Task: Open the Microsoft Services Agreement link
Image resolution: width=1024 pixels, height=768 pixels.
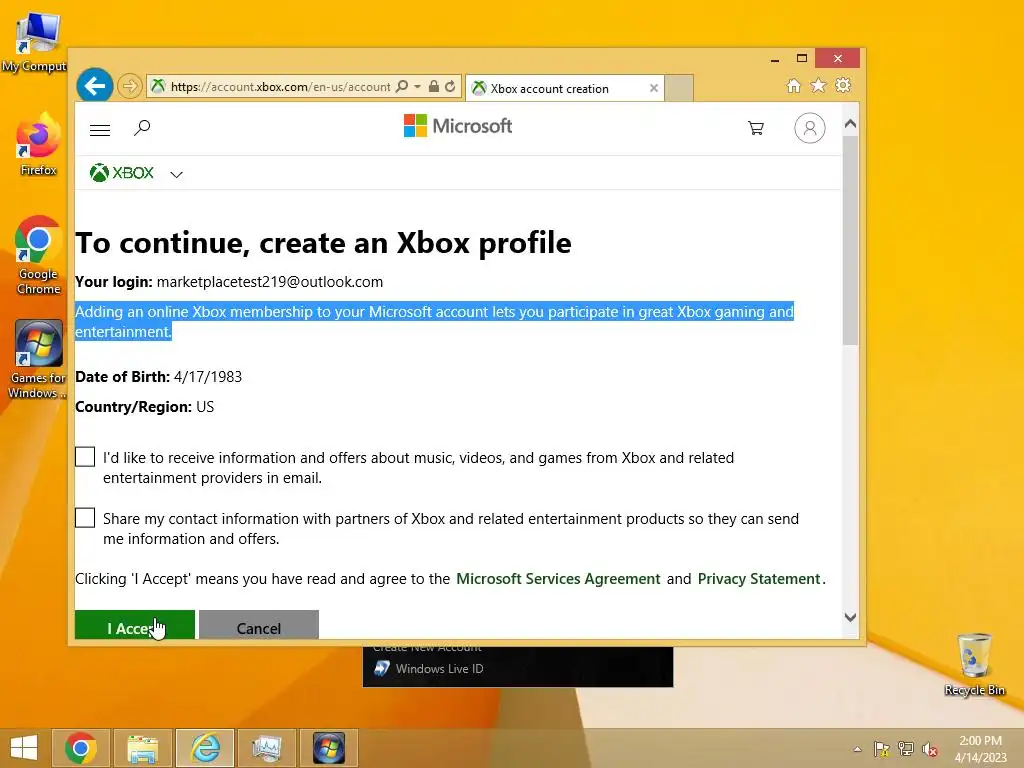Action: (x=558, y=579)
